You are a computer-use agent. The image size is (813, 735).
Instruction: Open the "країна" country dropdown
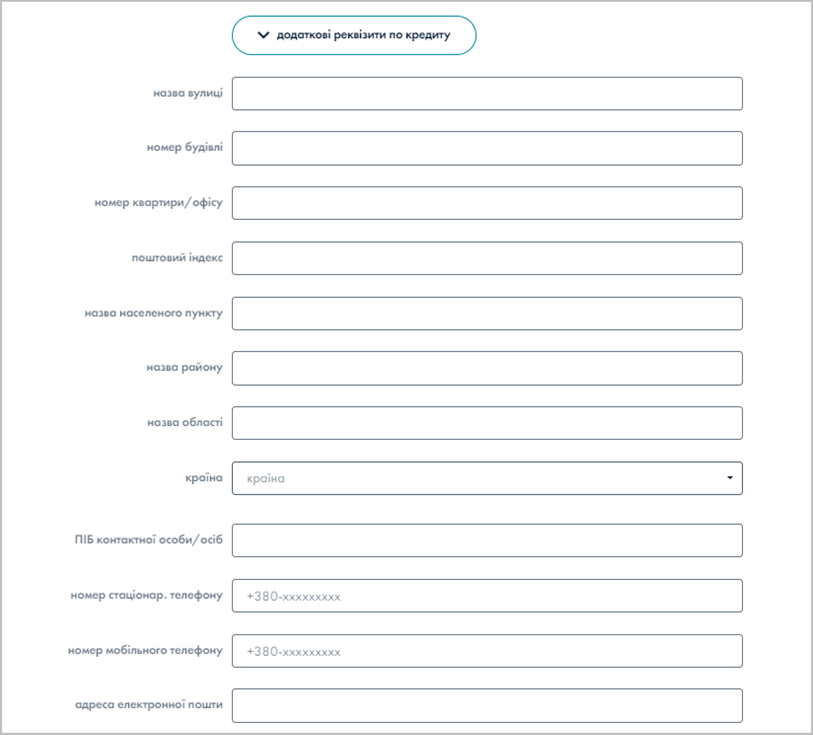pos(486,478)
